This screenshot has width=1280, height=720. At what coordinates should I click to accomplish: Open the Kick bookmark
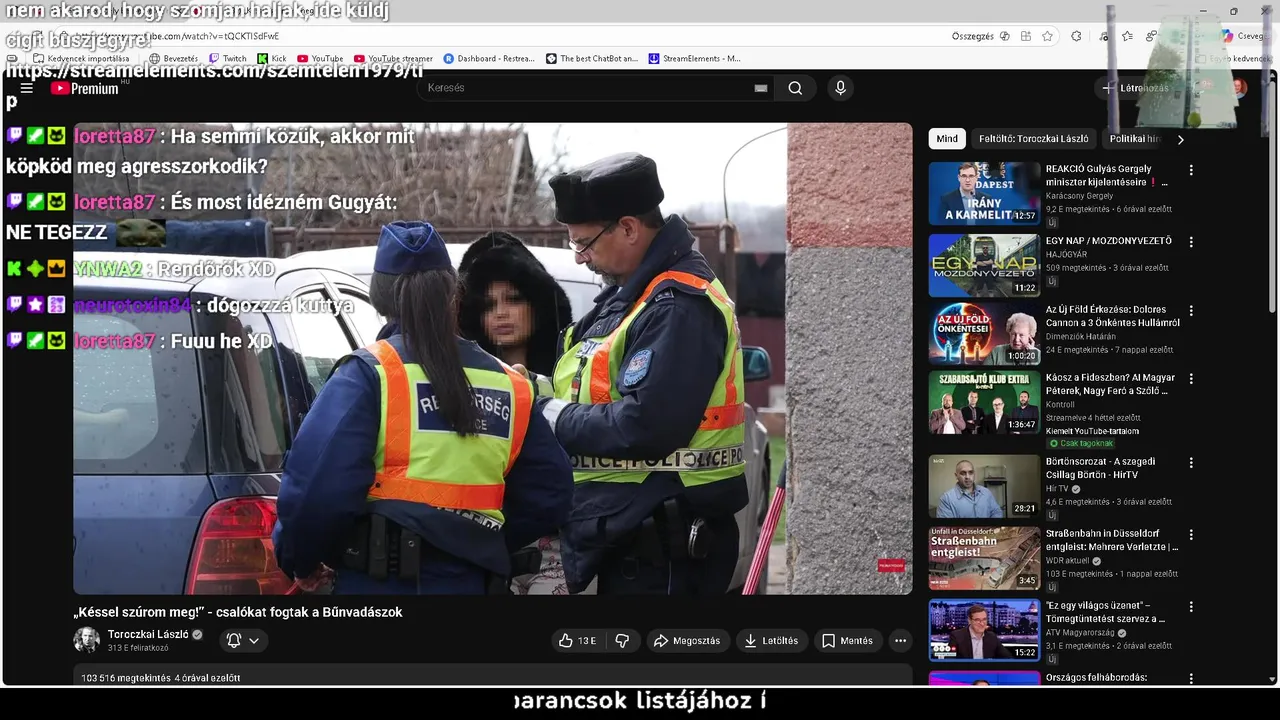pyautogui.click(x=272, y=59)
